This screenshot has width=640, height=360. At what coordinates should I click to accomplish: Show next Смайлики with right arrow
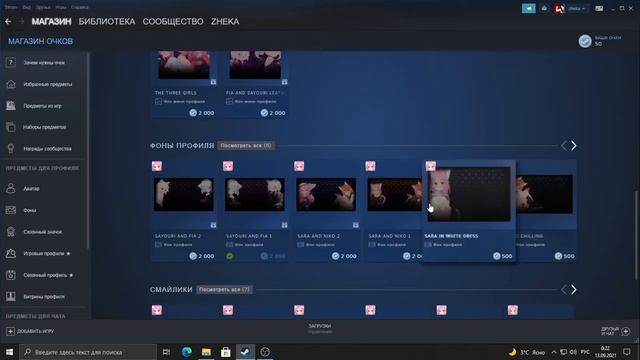click(573, 290)
